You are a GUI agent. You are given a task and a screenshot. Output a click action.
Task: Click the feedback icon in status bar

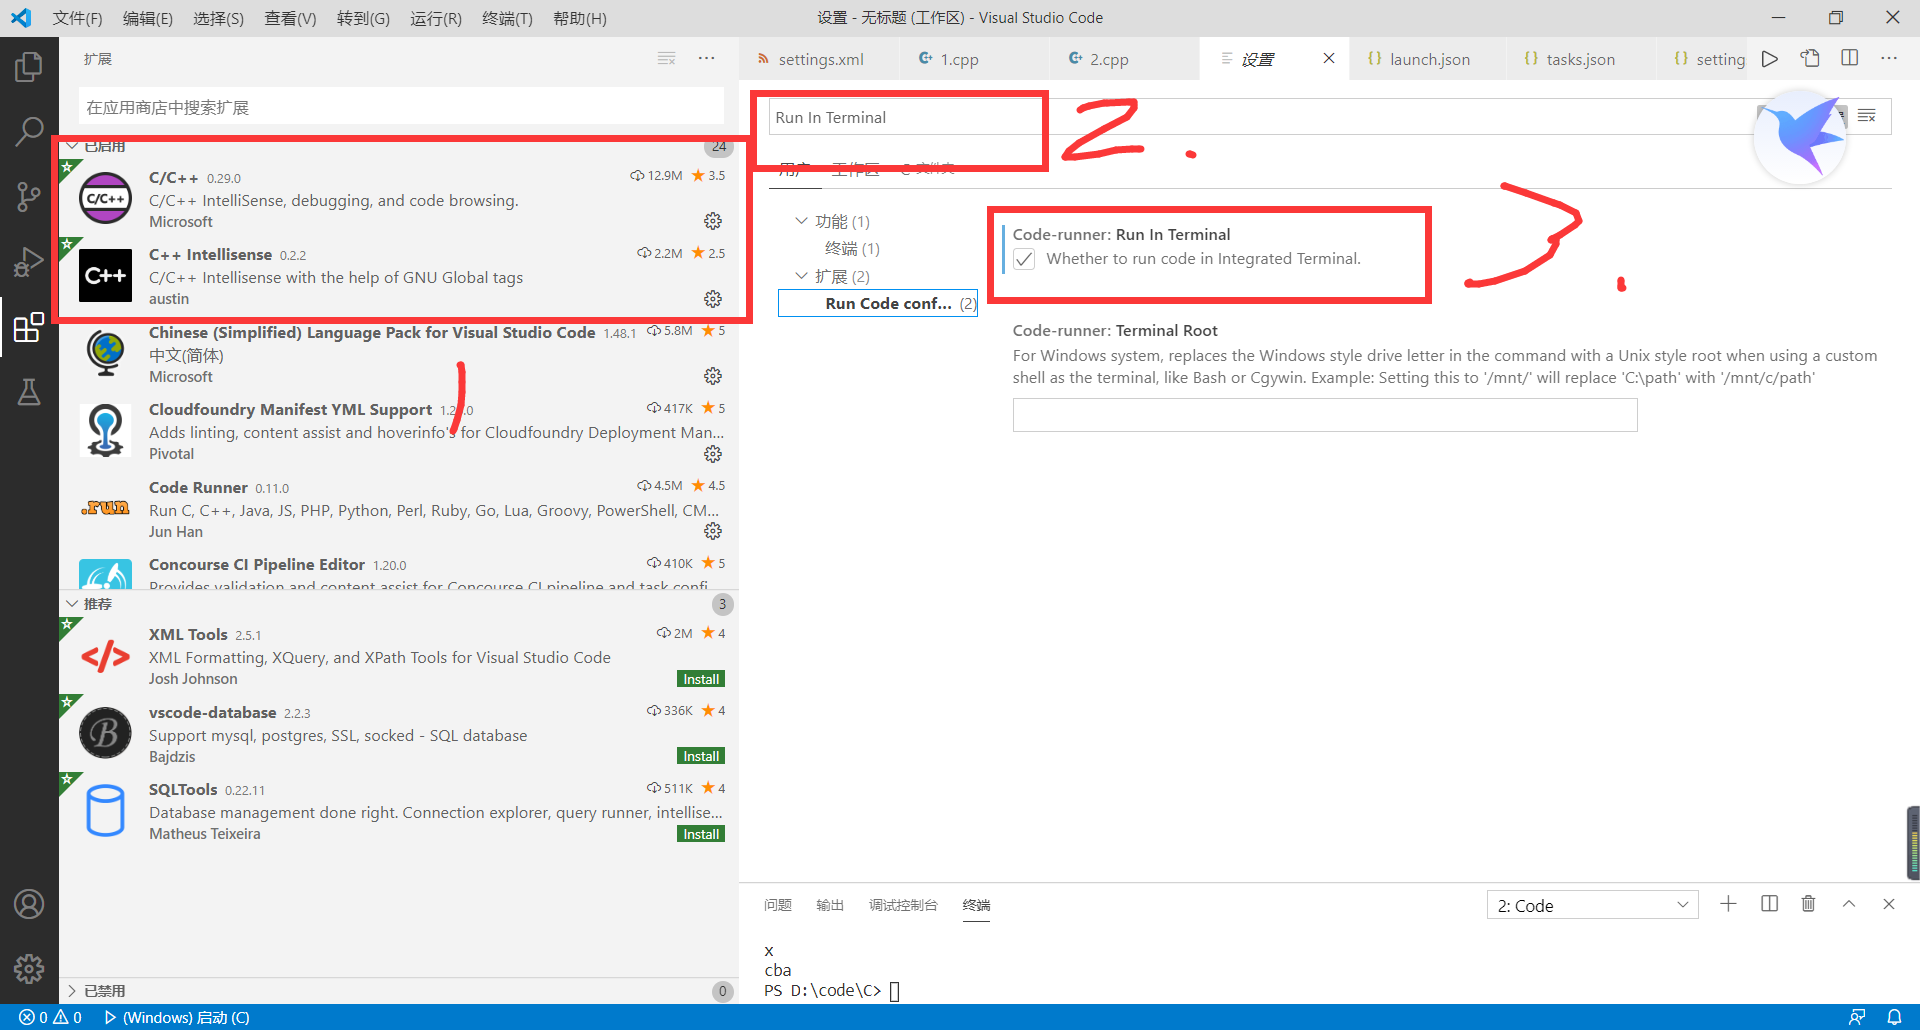[1857, 1017]
